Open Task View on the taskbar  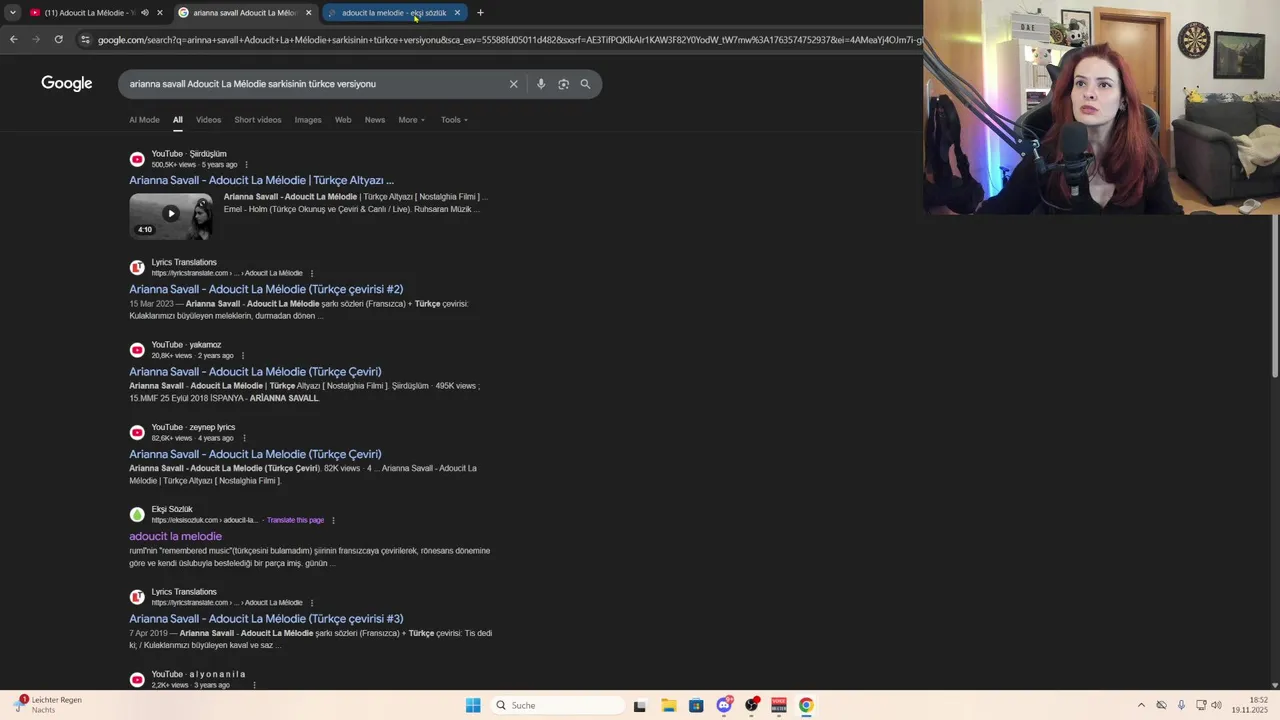(x=640, y=705)
